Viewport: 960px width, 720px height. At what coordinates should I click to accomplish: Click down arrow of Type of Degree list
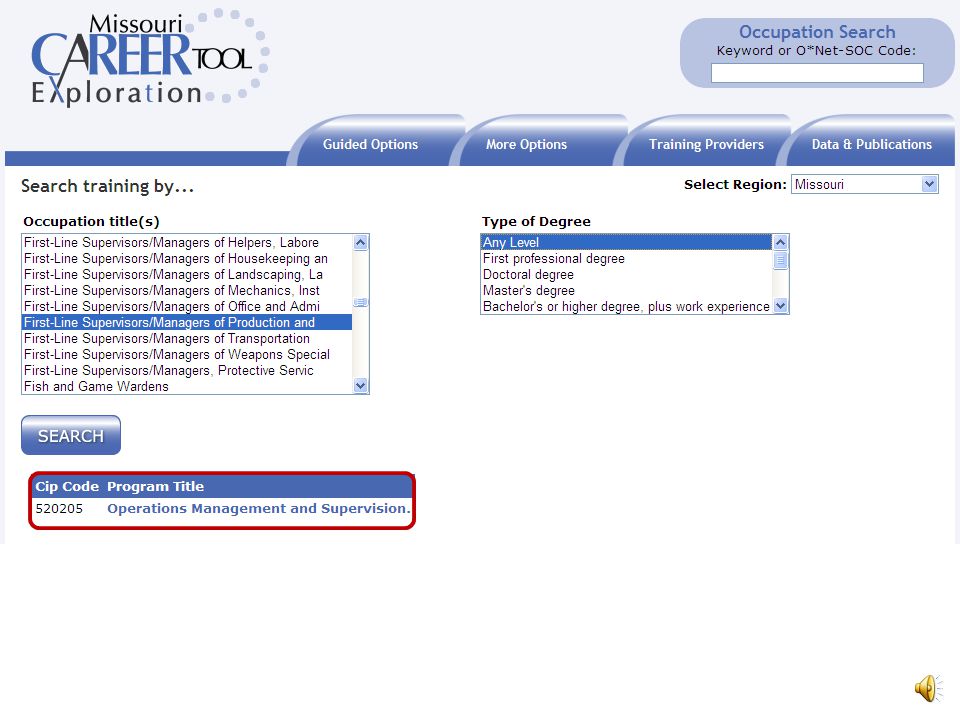(780, 306)
